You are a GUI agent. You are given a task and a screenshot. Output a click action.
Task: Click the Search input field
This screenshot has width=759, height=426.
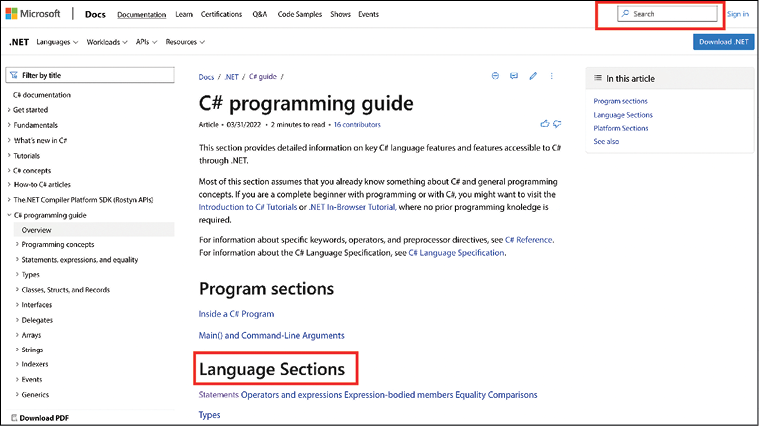(x=668, y=14)
